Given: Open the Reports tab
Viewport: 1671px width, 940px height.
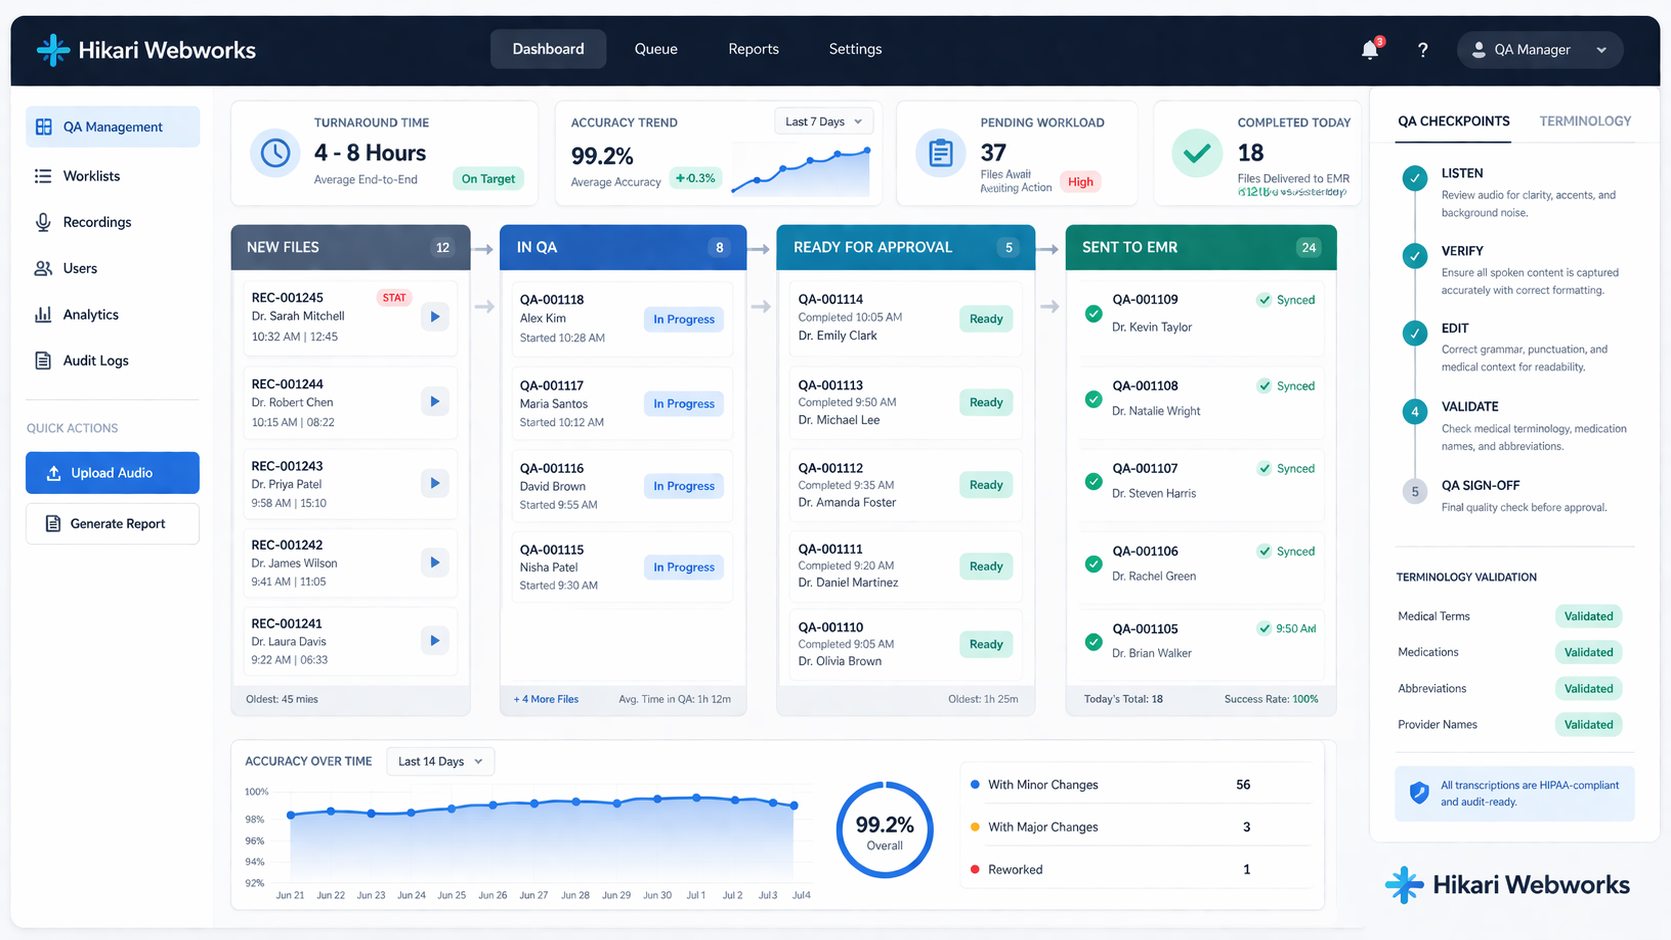Looking at the screenshot, I should pyautogui.click(x=753, y=49).
